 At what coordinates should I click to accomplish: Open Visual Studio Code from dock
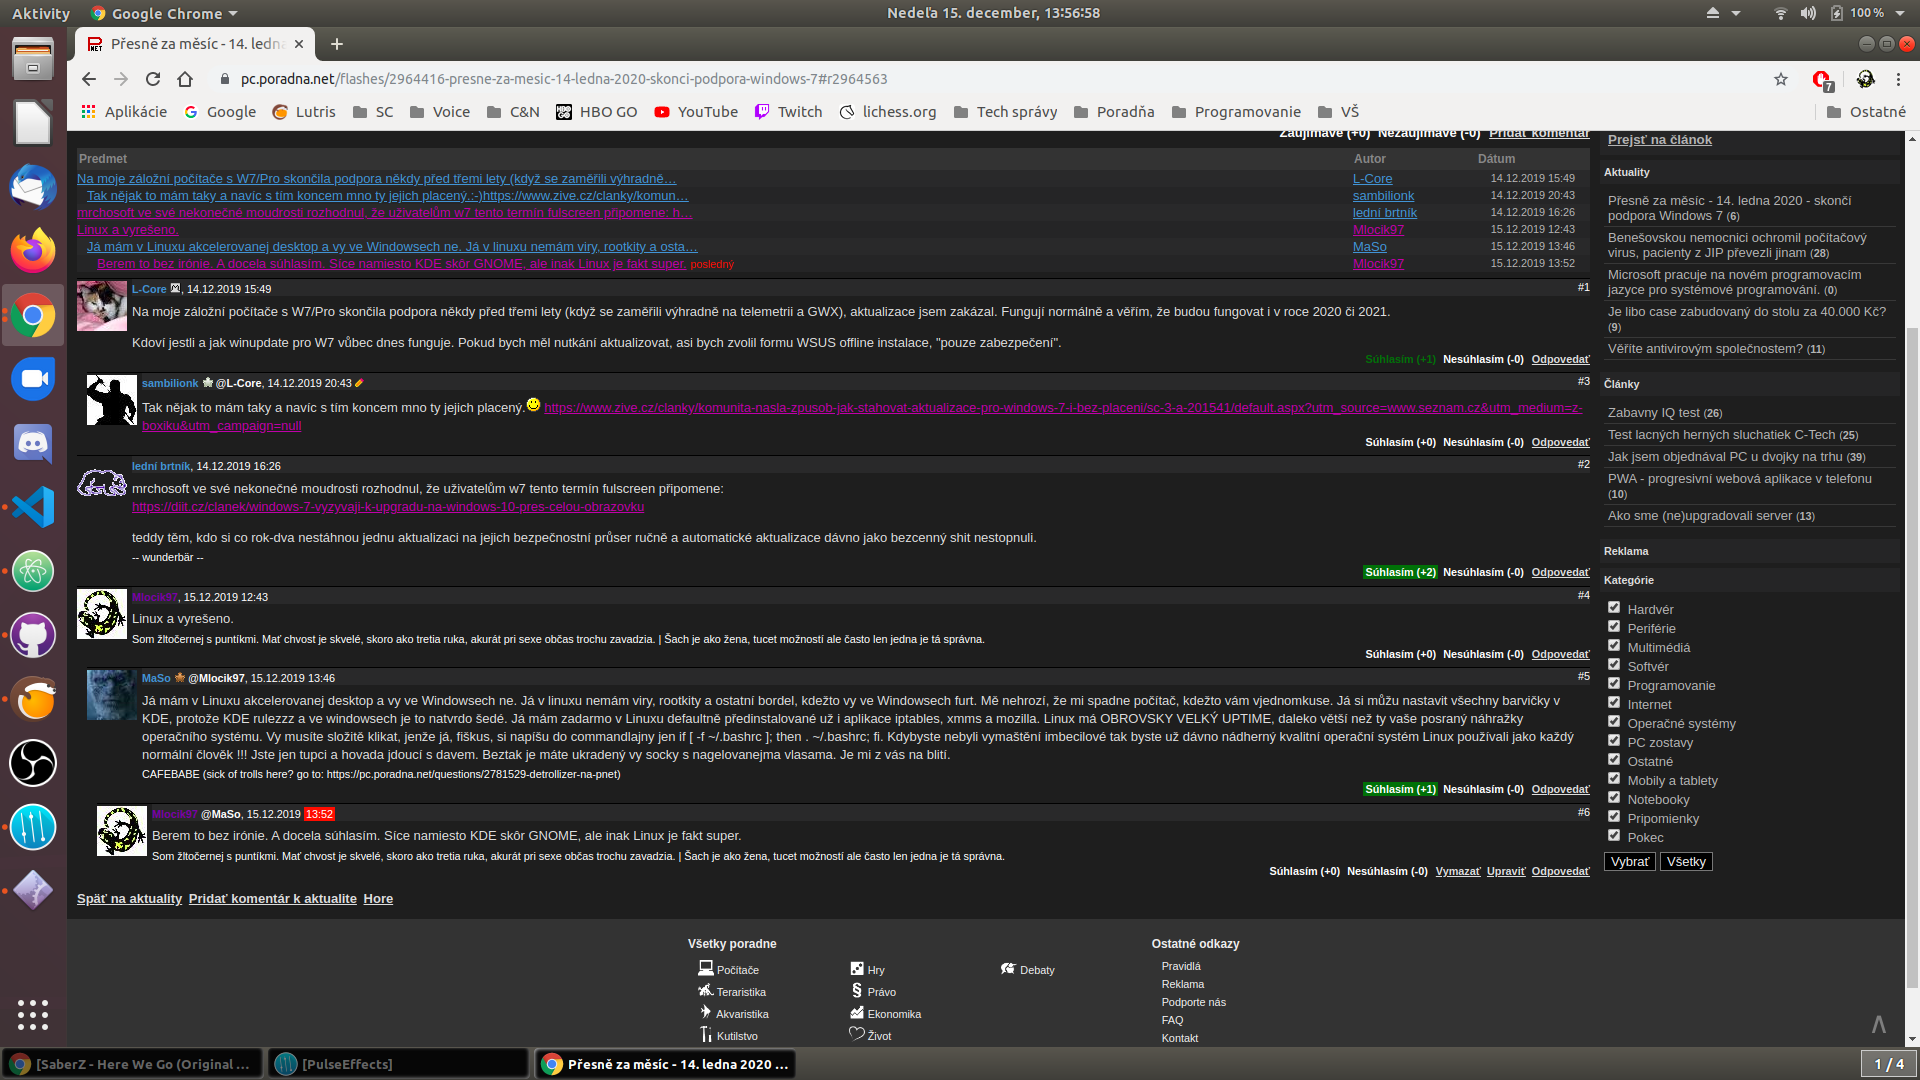click(x=33, y=507)
